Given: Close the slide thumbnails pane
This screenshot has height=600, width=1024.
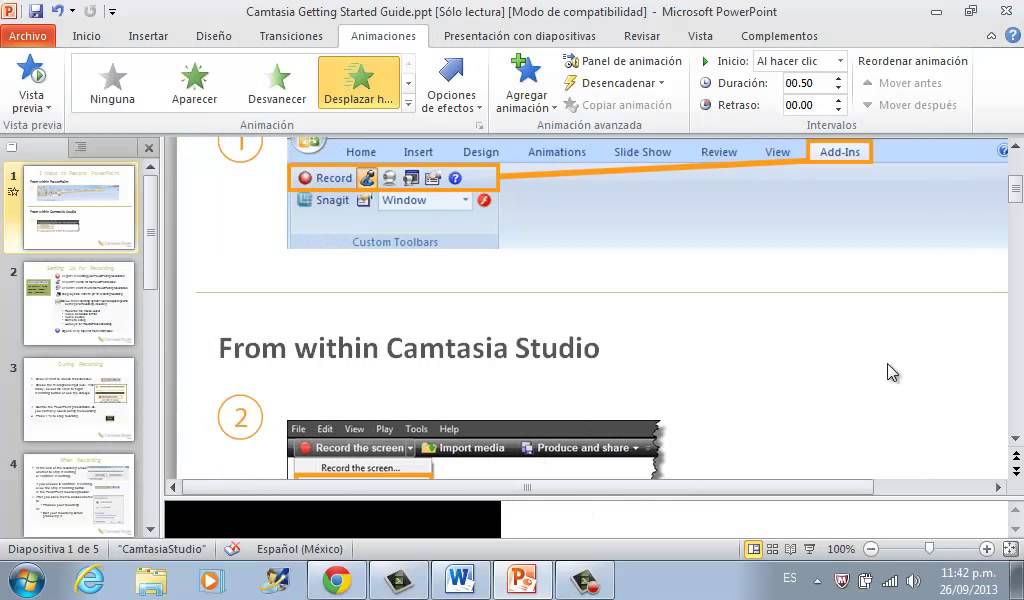Looking at the screenshot, I should (149, 148).
